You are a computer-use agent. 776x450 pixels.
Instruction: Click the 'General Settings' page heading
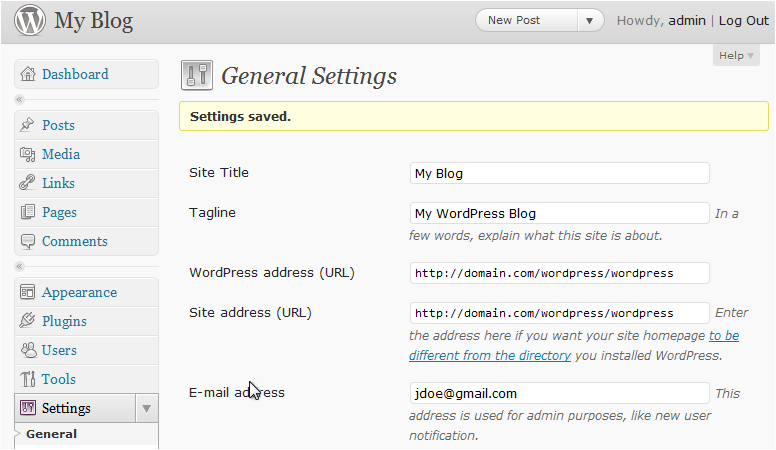309,76
